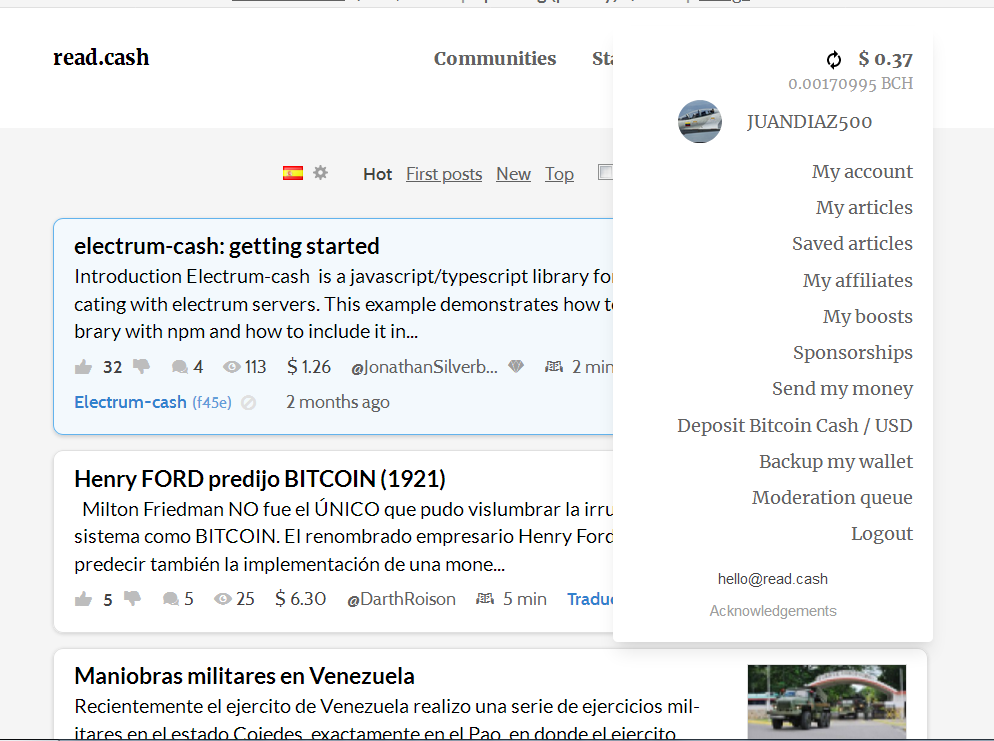Open article 'electrum-cash: getting started'
Viewport: 994px width, 741px height.
point(227,246)
